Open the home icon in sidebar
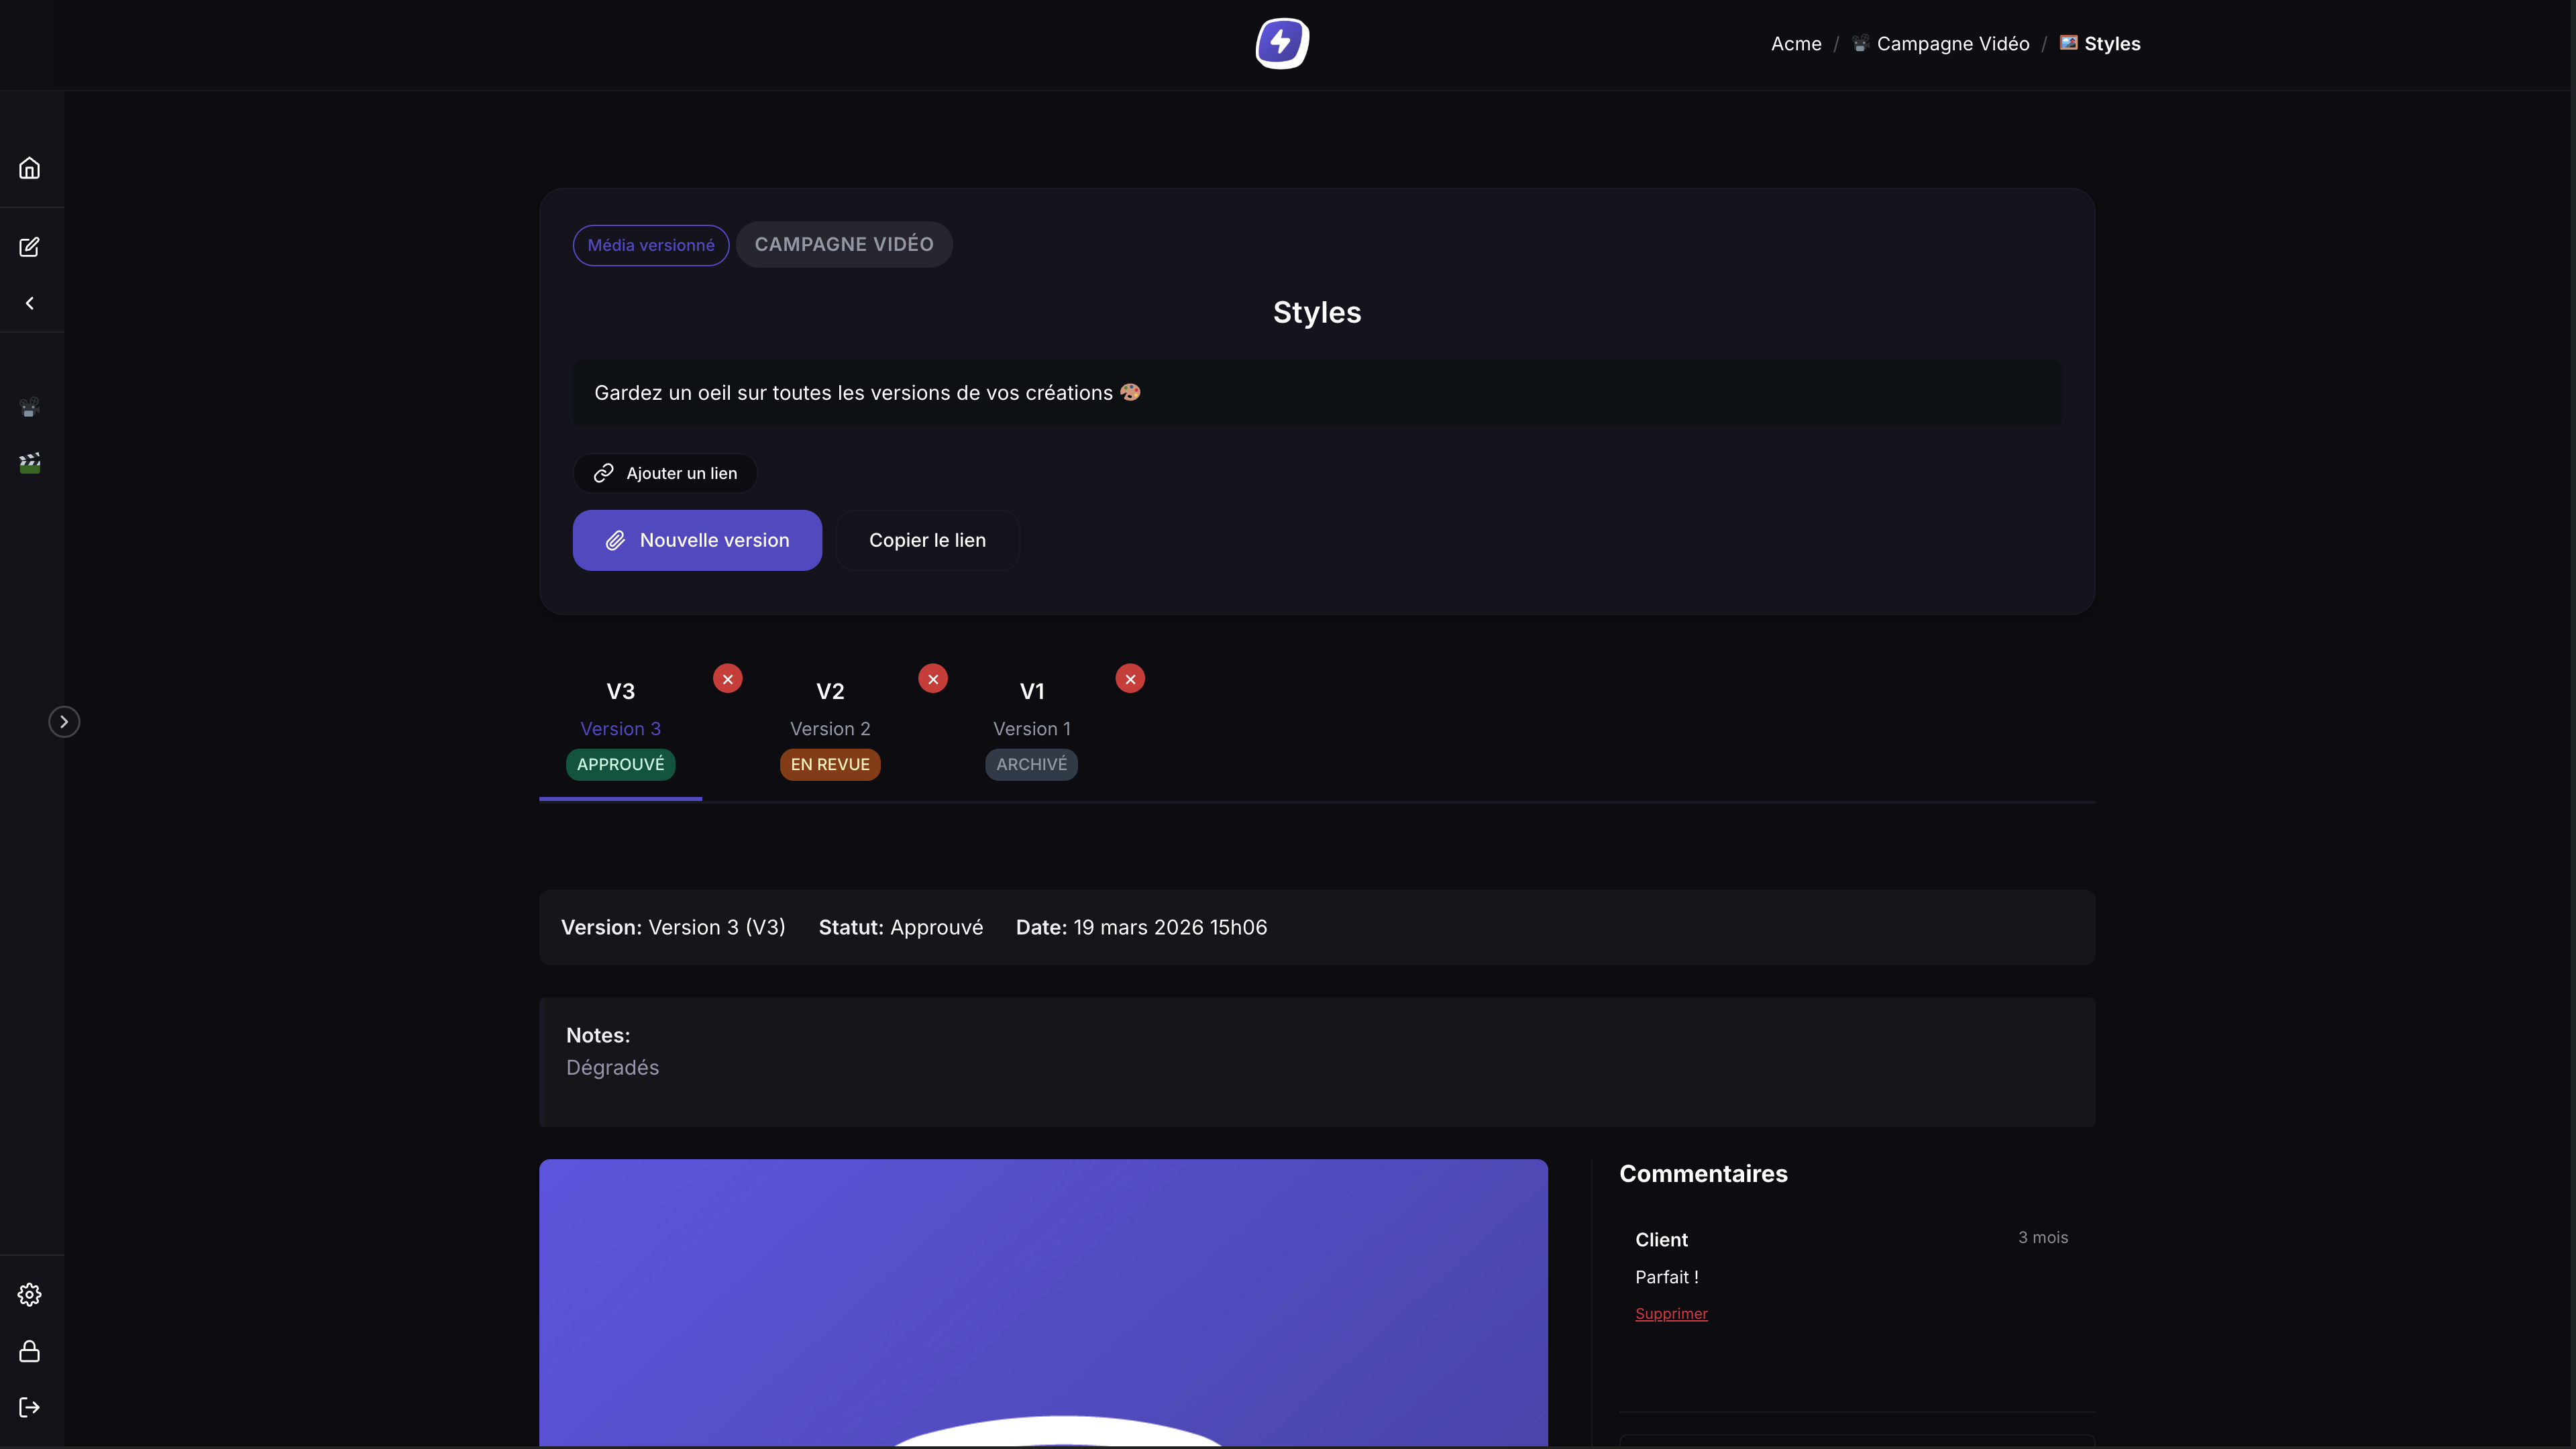Viewport: 2576px width, 1449px height. 30,168
